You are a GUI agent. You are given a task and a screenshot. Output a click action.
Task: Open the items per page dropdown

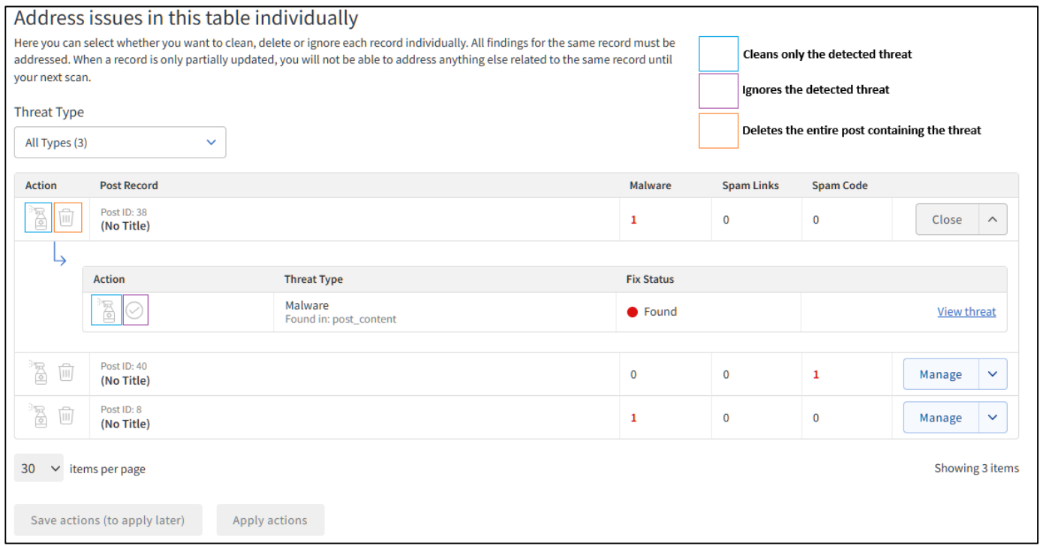pos(39,468)
